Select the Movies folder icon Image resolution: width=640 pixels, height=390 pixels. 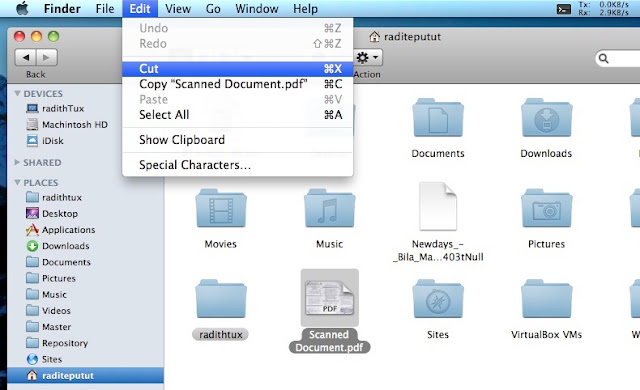(221, 208)
